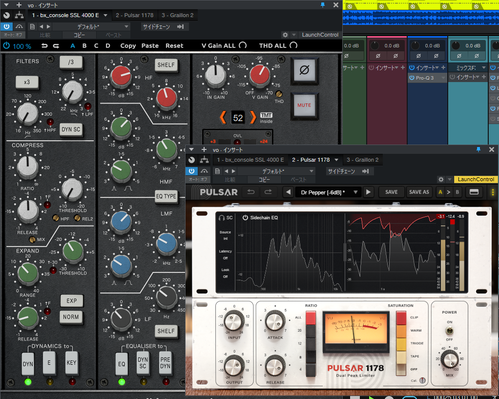
Task: Click the Pulsar INPUT knob
Action: click(x=234, y=321)
